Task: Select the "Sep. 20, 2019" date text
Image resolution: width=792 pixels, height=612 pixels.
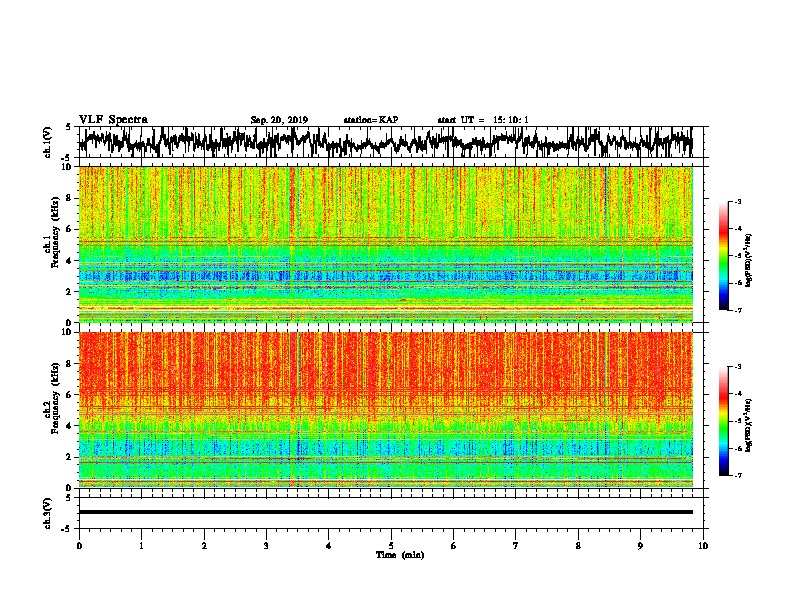Action: [x=279, y=120]
